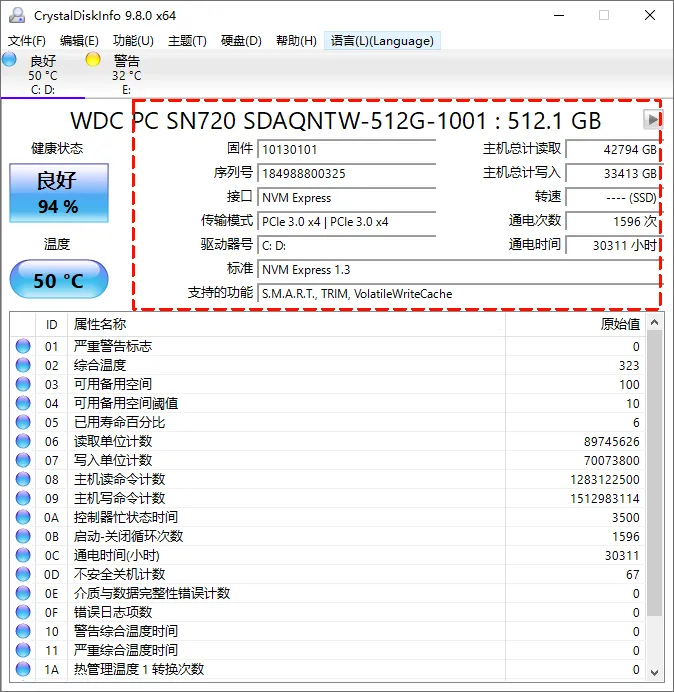Click status icon for row 06 读取单位计数
The height and width of the screenshot is (692, 674).
[x=23, y=441]
